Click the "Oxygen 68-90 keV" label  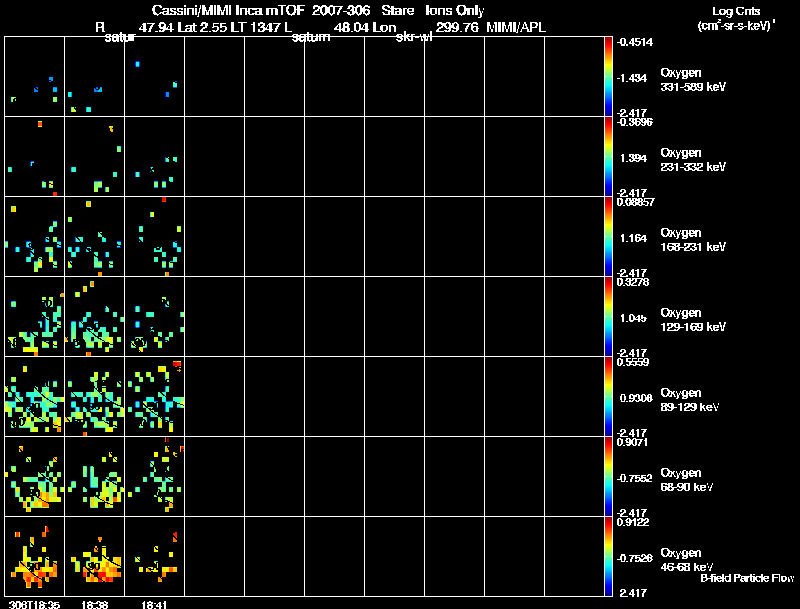pyautogui.click(x=687, y=480)
